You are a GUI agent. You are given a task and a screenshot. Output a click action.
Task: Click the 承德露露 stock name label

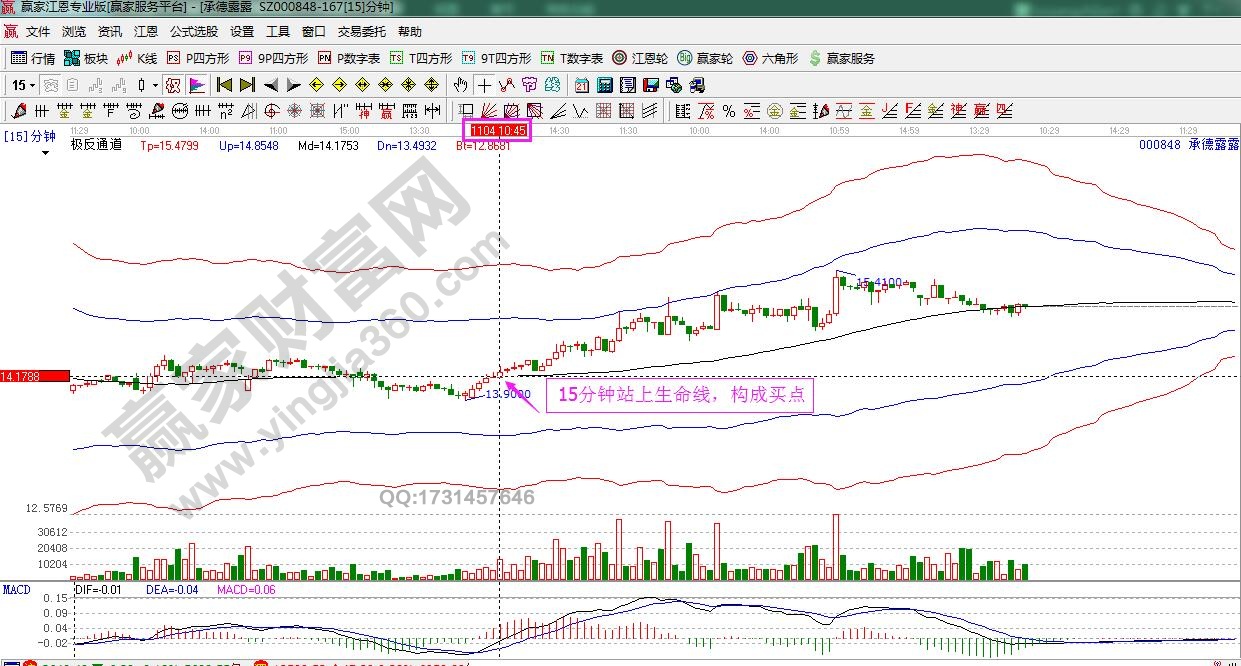coord(1211,143)
